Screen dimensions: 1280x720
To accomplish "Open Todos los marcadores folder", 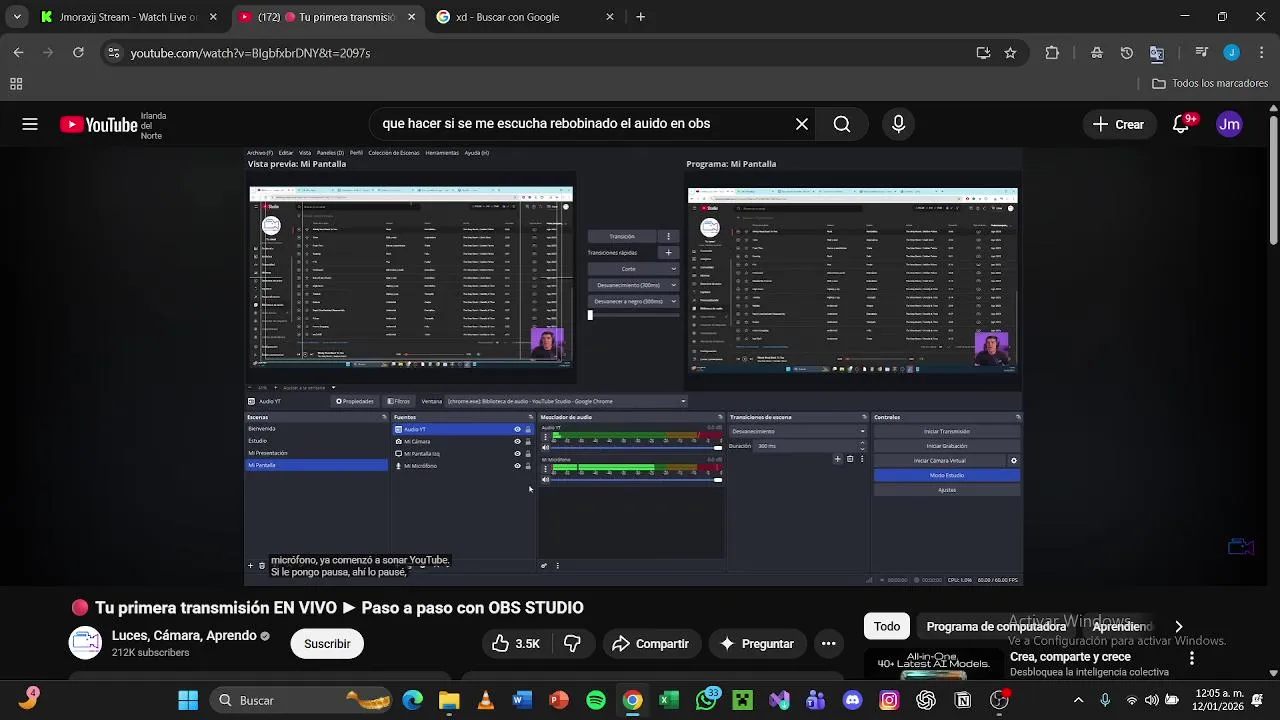I will pos(1210,84).
